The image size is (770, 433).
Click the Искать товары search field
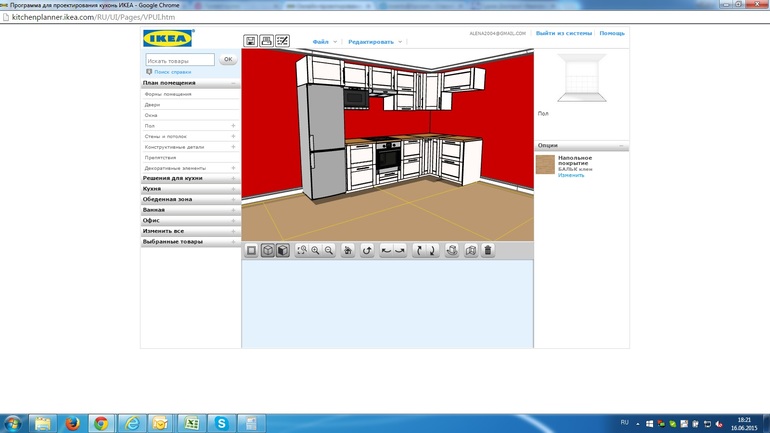[x=180, y=60]
